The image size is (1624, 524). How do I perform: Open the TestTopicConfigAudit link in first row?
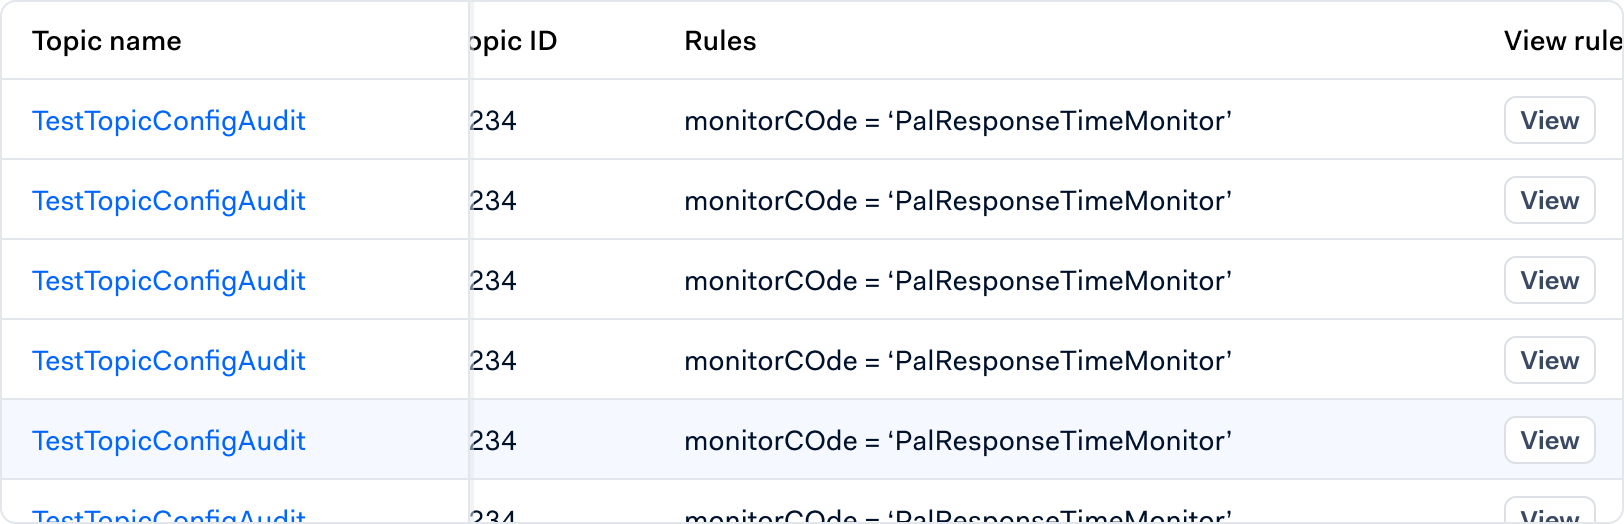[x=169, y=121]
